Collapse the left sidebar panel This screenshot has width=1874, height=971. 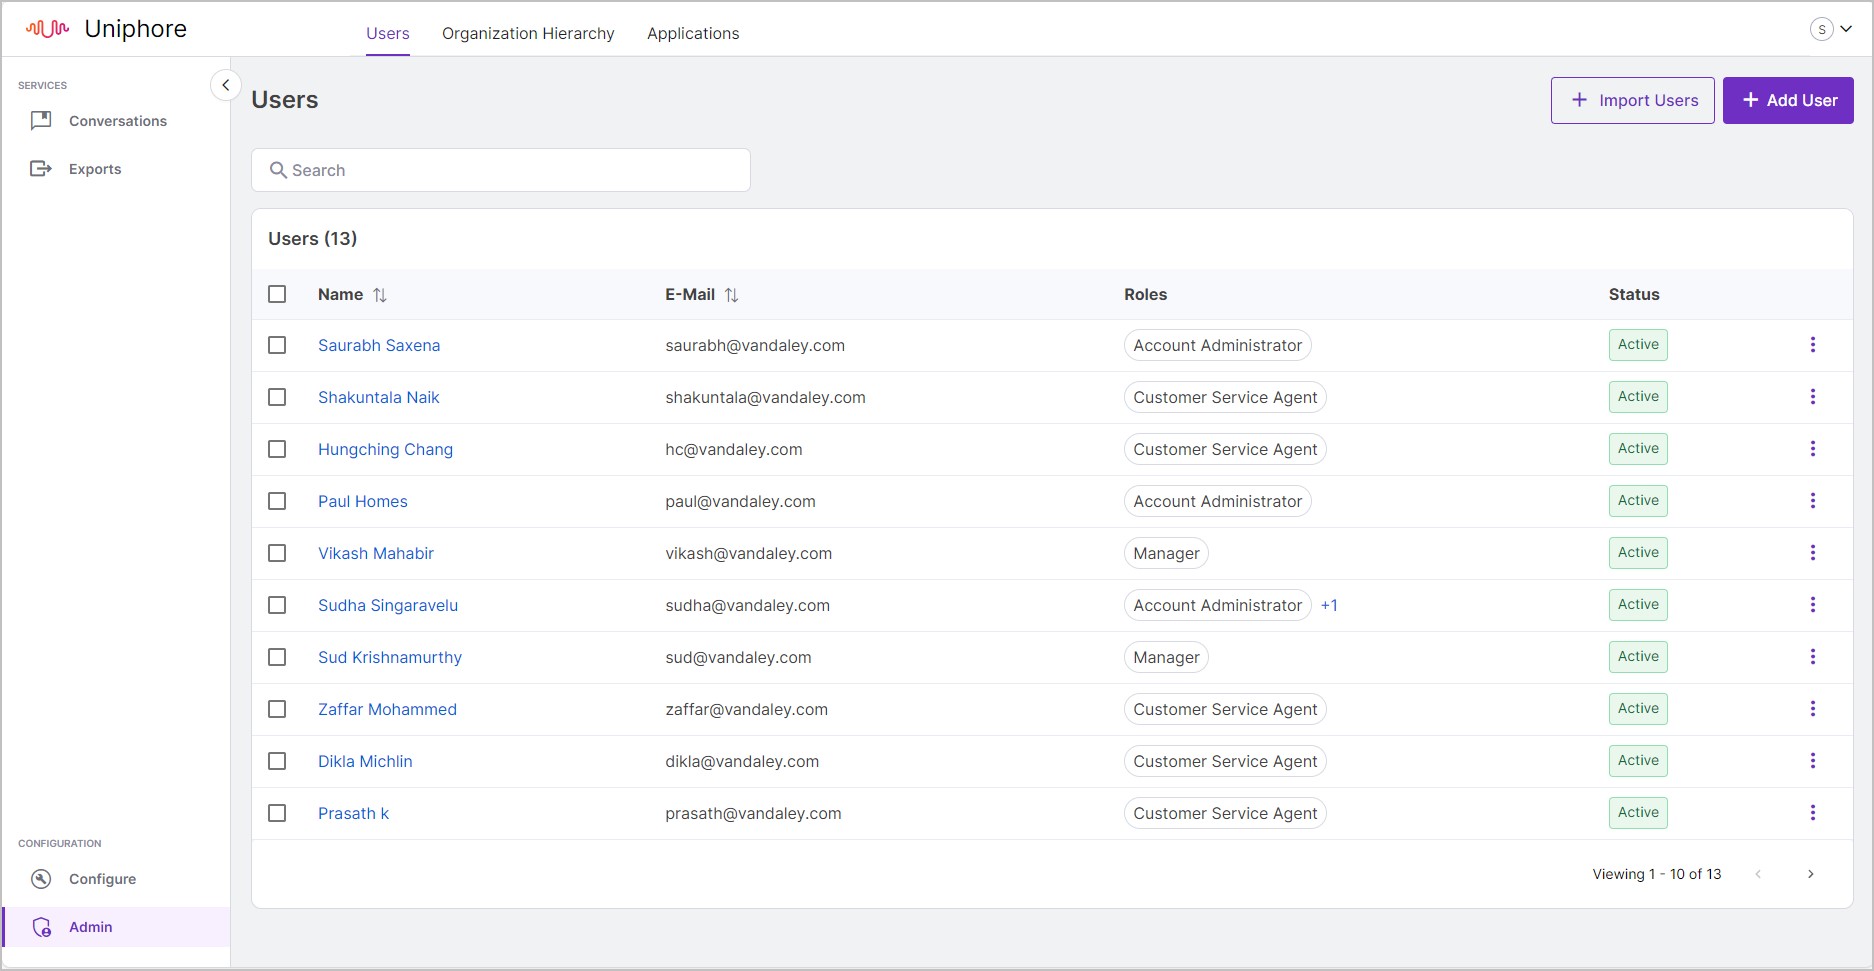tap(226, 85)
